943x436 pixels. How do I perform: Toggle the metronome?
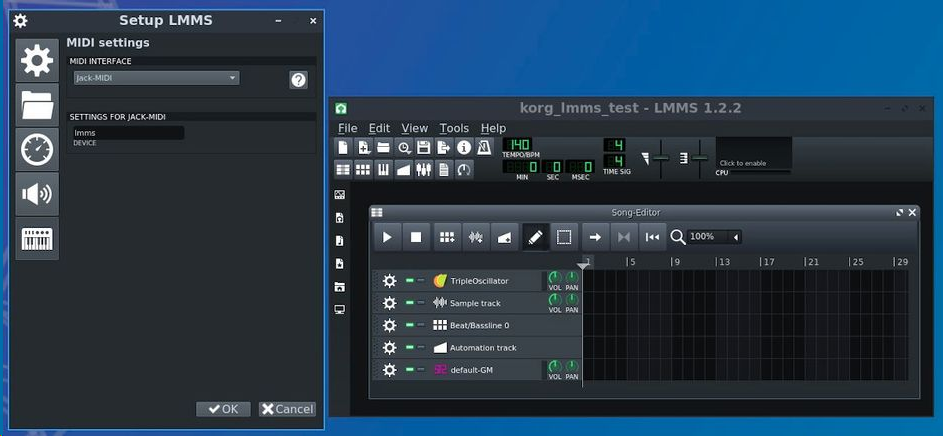coord(484,147)
